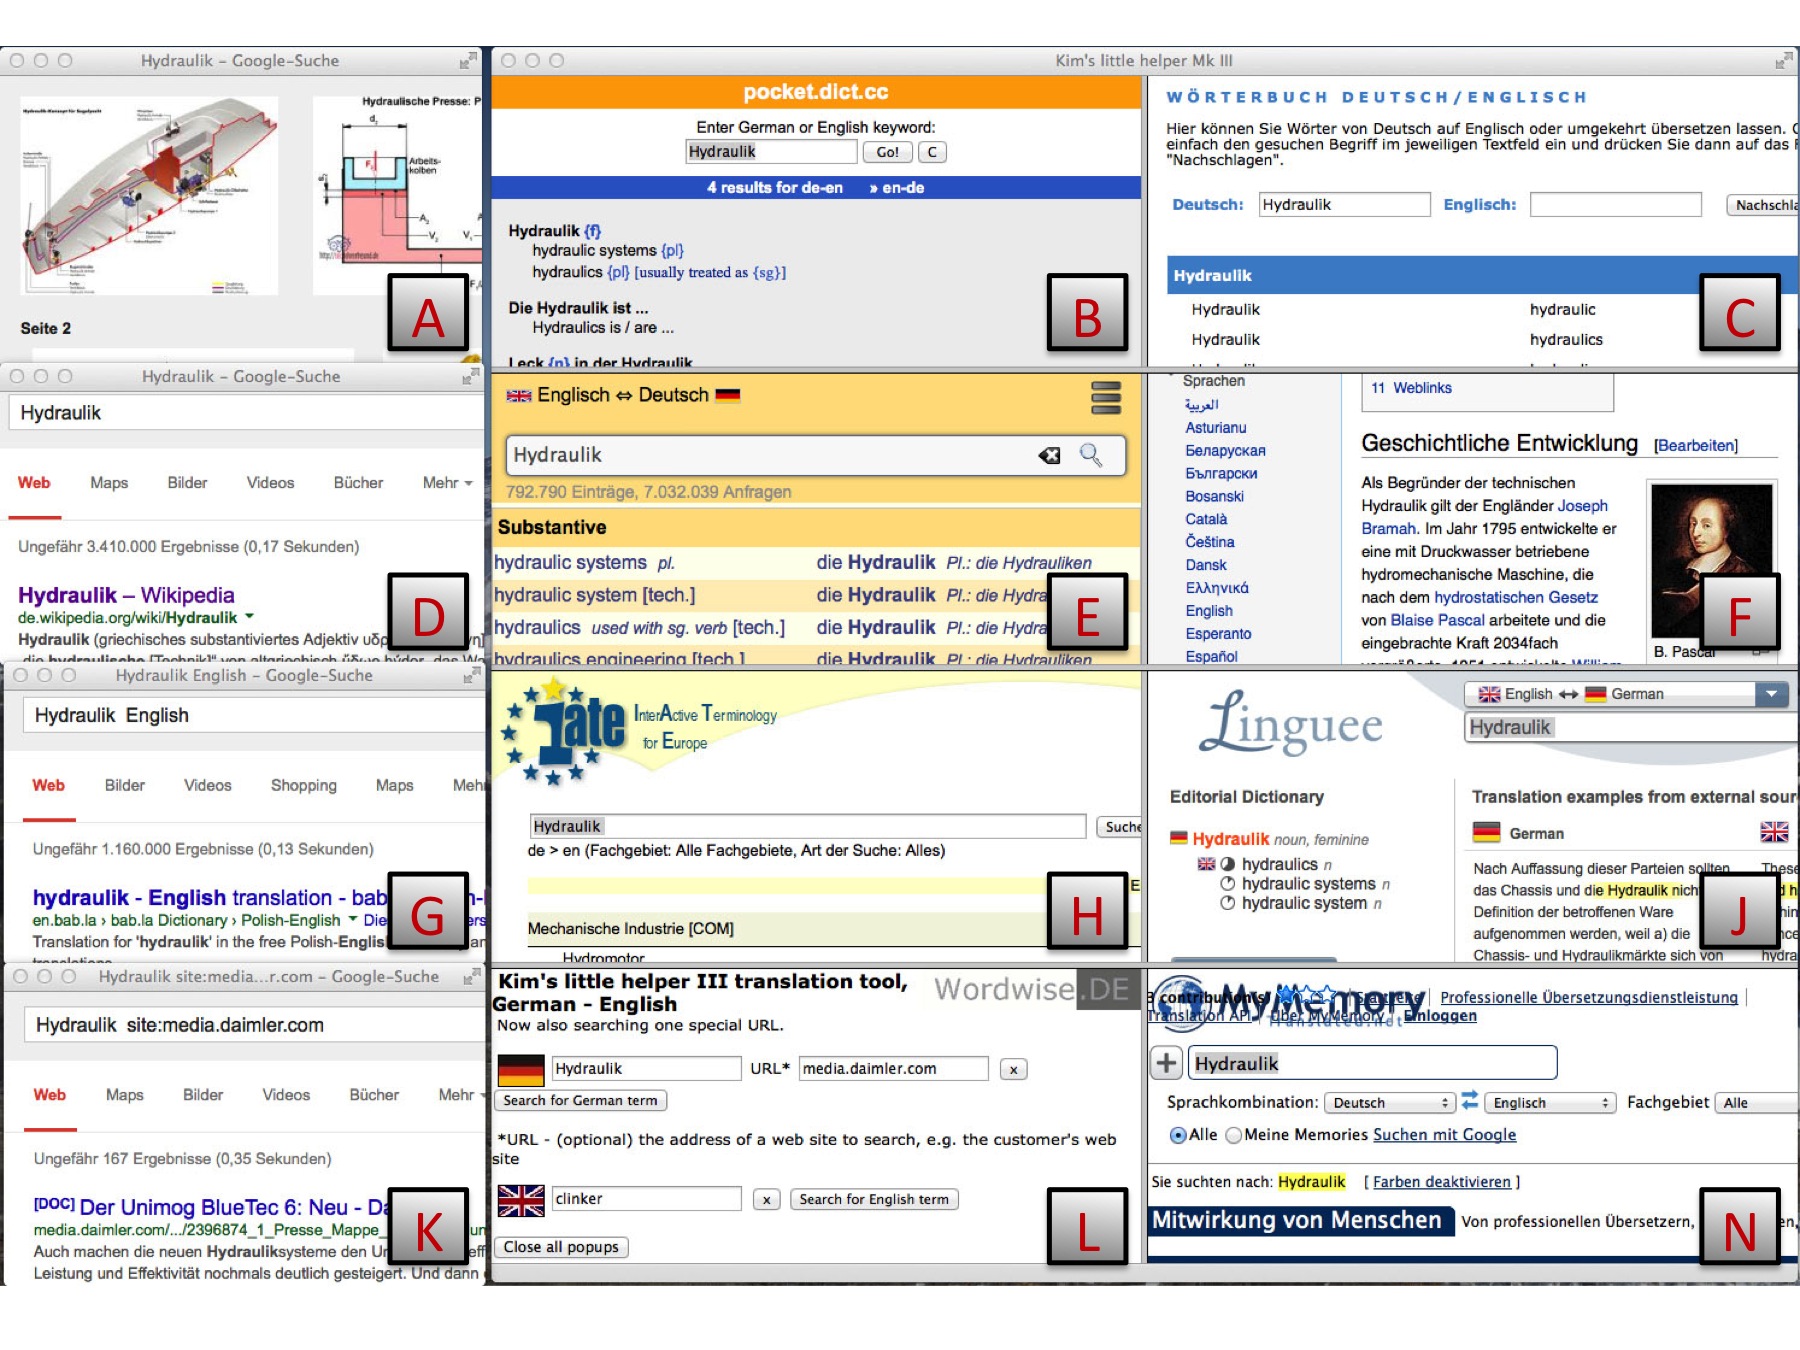
Task: Click the German flag beside red Linguee Hydraulik entry
Action: (x=1179, y=838)
